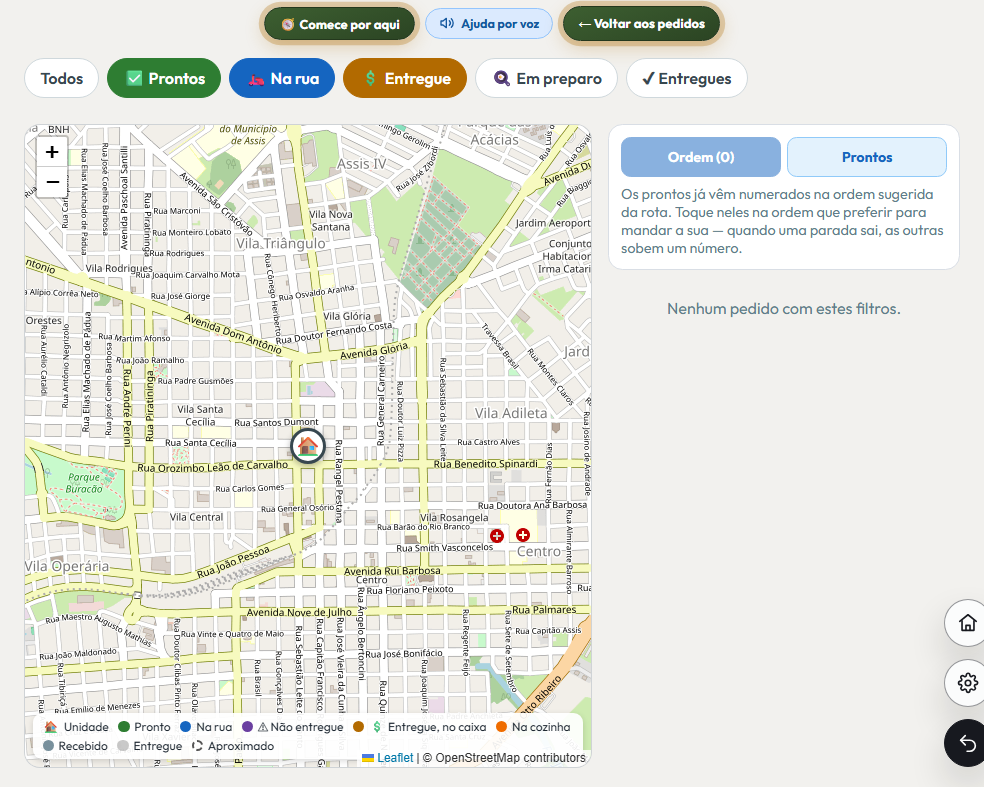984x787 pixels.
Task: Zoom out on the delivery map
Action: tap(52, 183)
